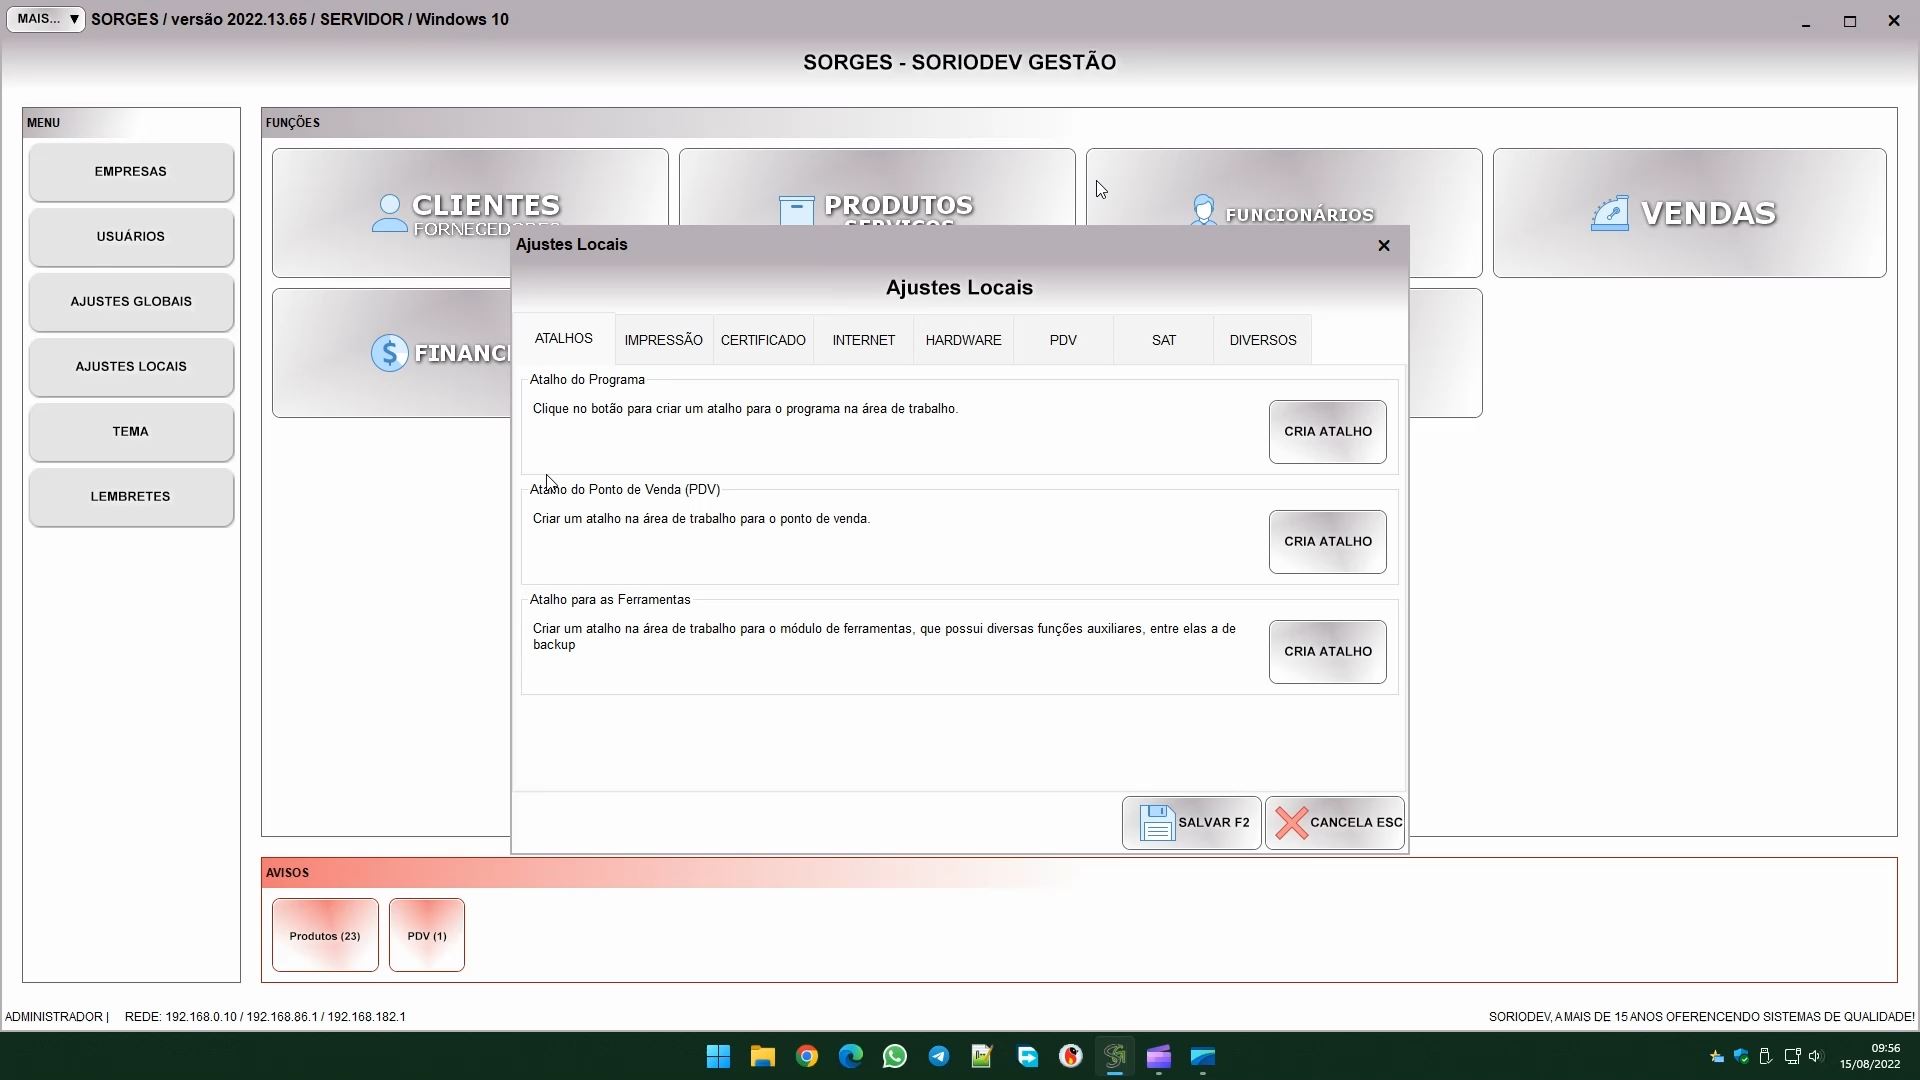Click the red X CANCELA ESC button

tap(1334, 823)
